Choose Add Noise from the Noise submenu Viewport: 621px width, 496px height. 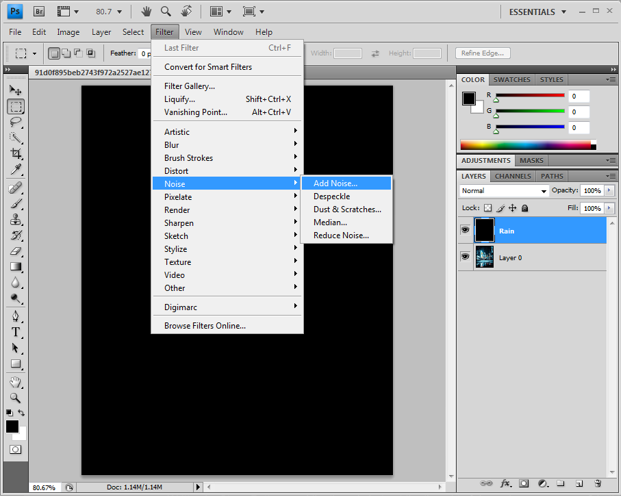coord(335,184)
